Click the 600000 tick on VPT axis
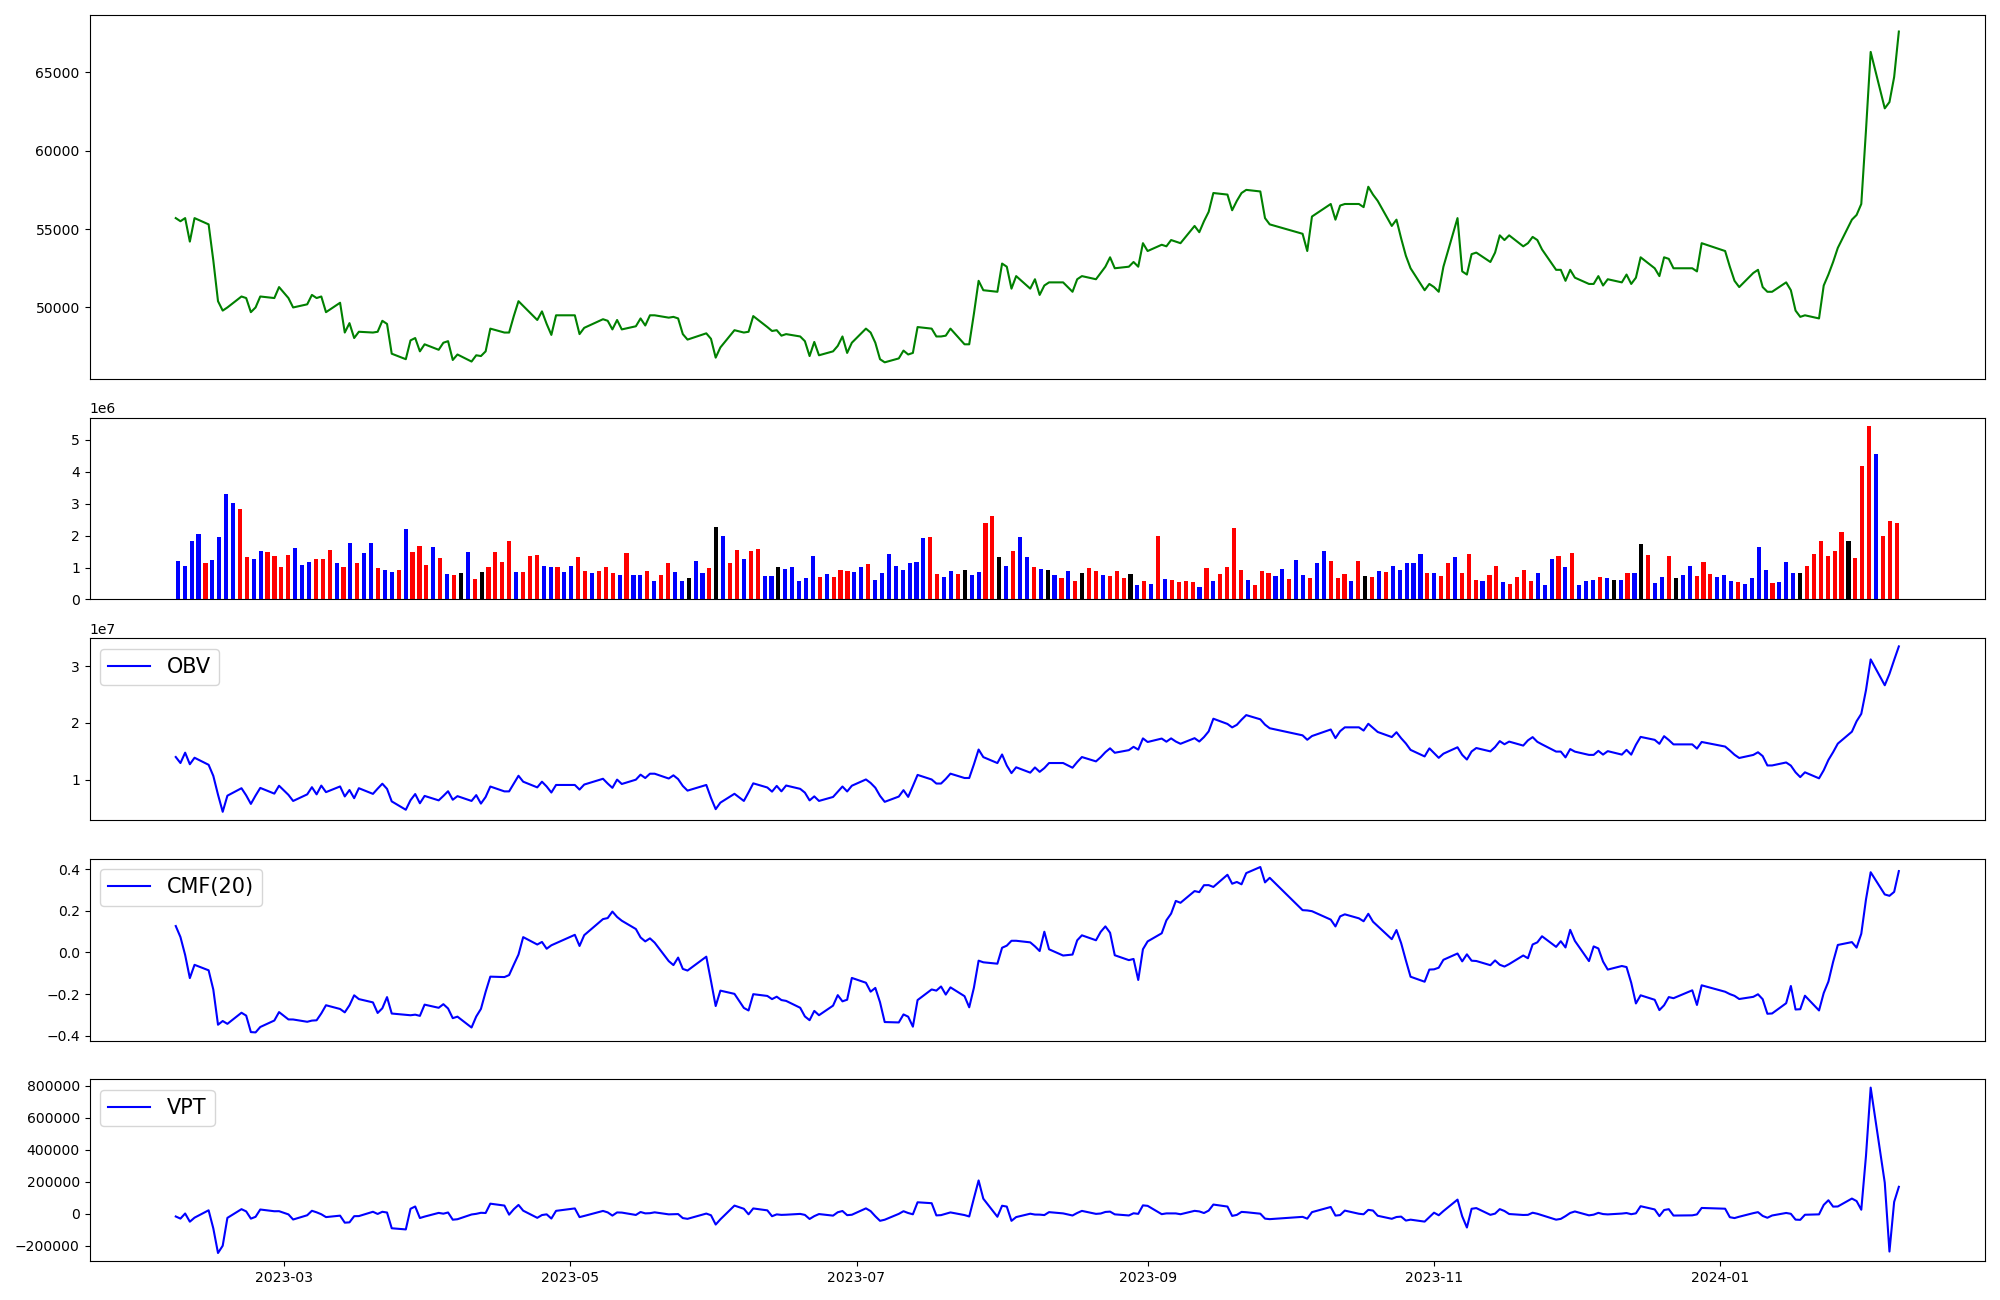This screenshot has height=1300, width=2000. point(54,1118)
